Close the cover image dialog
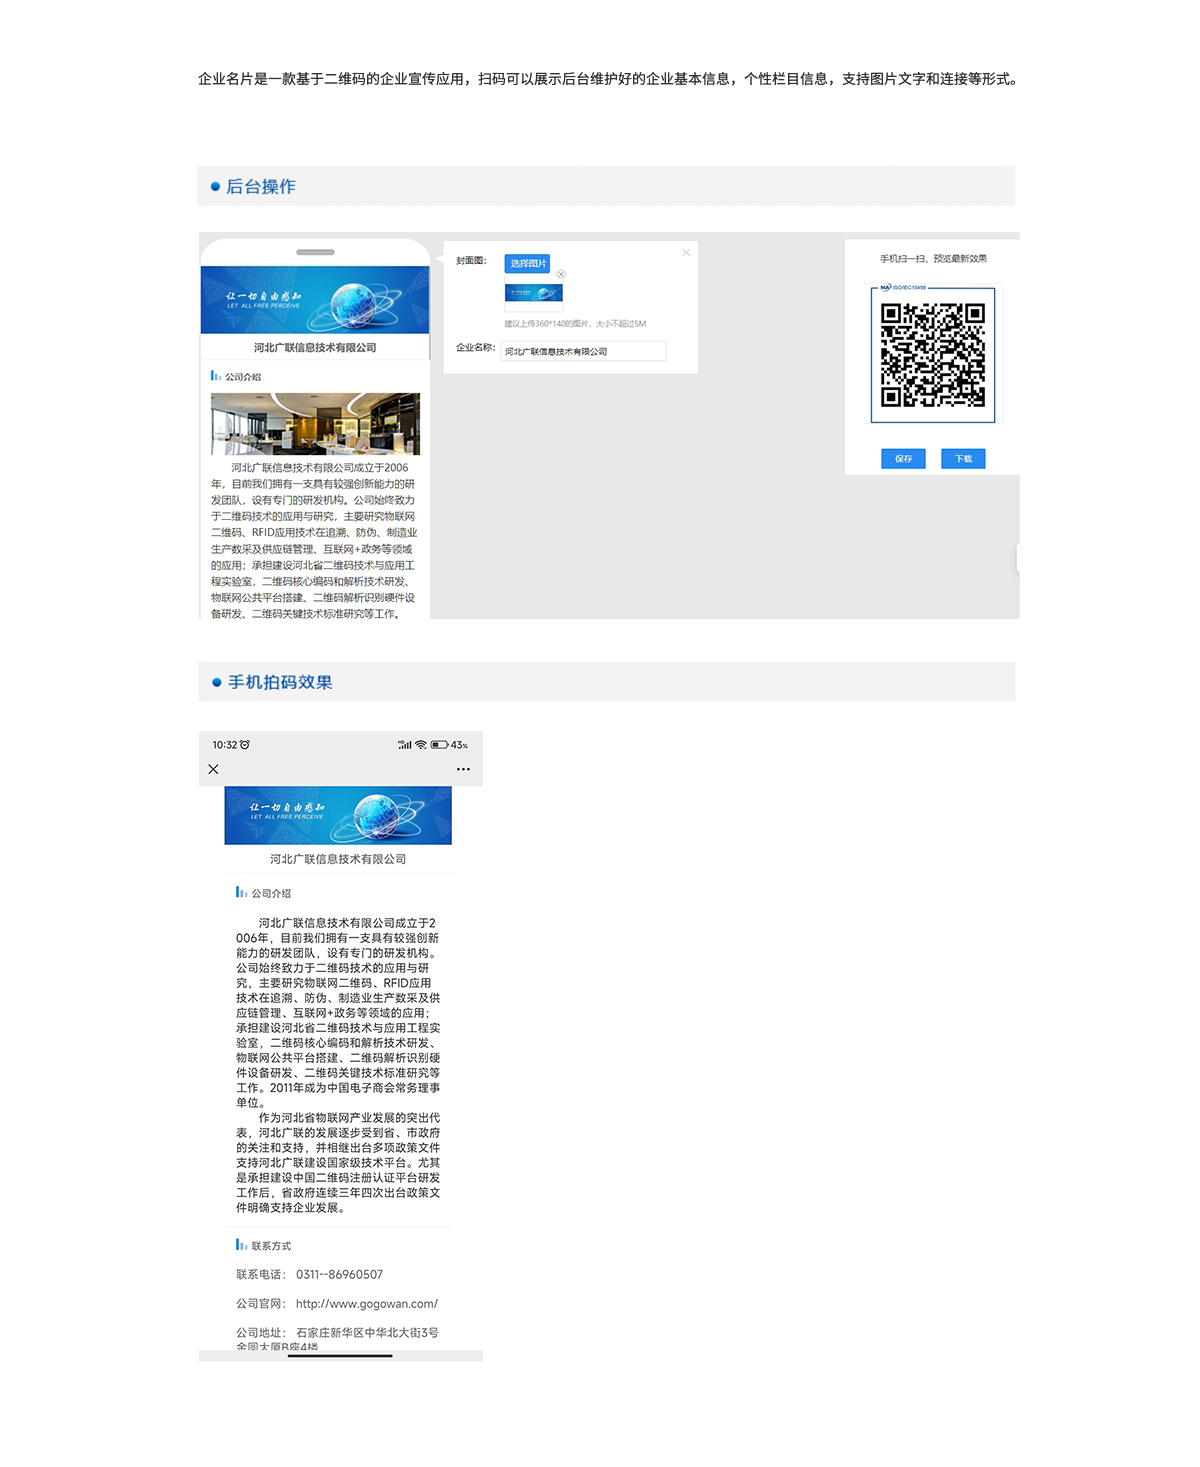 click(x=686, y=252)
